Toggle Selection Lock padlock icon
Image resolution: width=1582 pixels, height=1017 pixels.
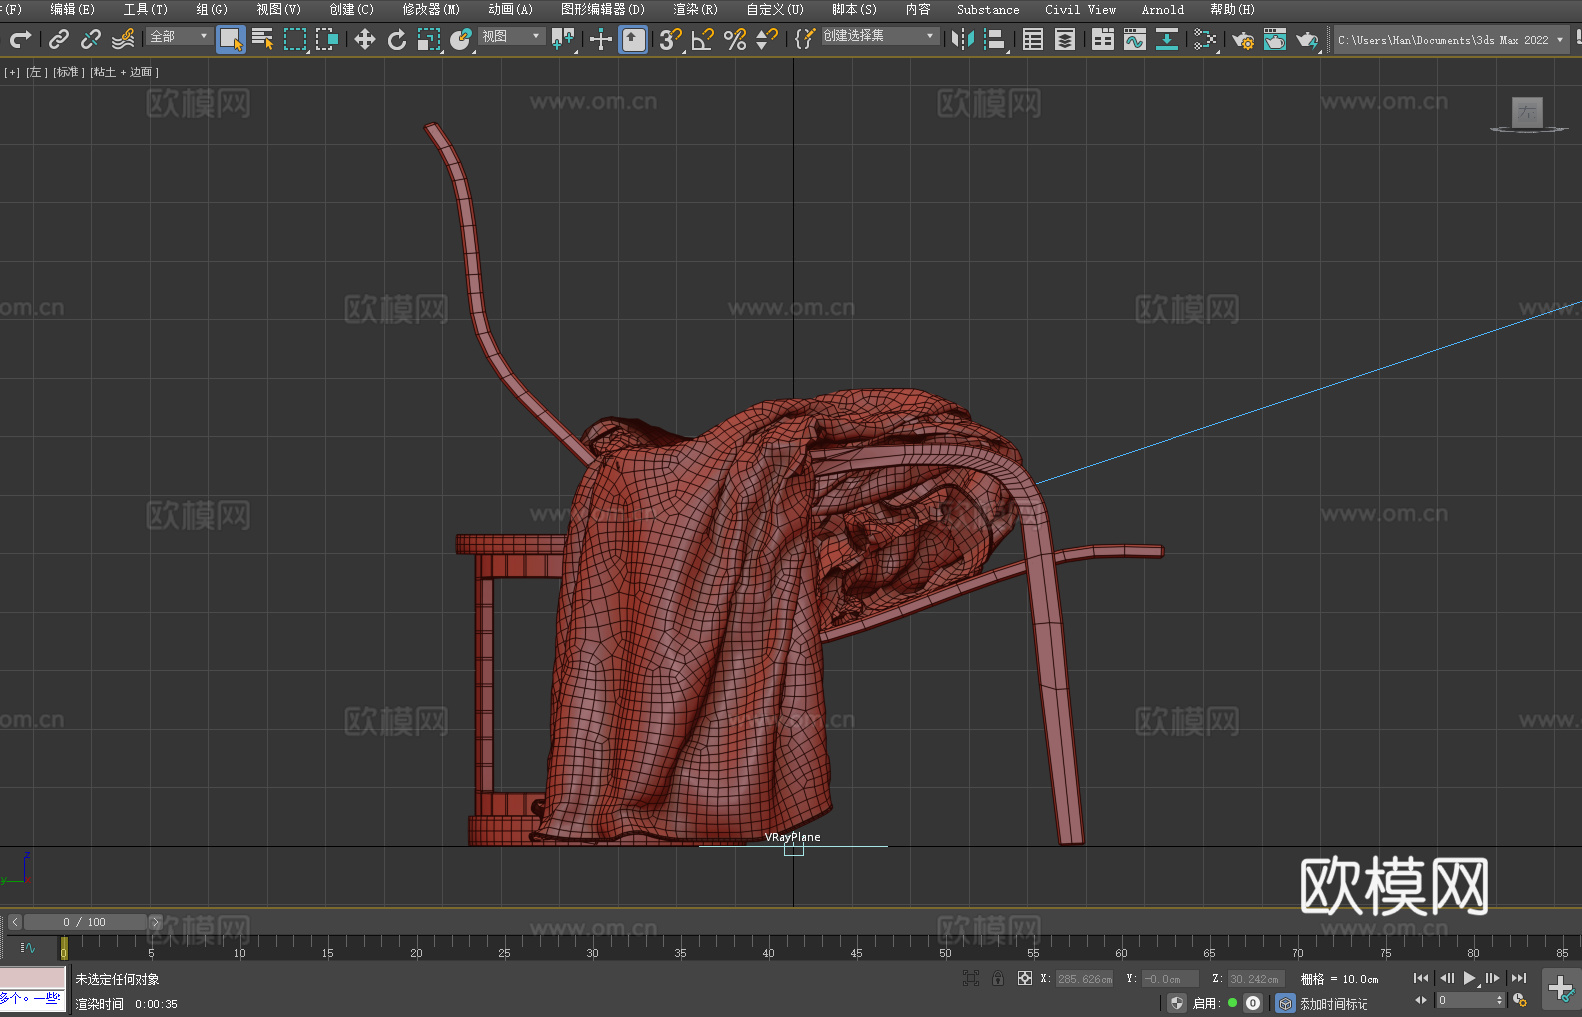pyautogui.click(x=997, y=978)
